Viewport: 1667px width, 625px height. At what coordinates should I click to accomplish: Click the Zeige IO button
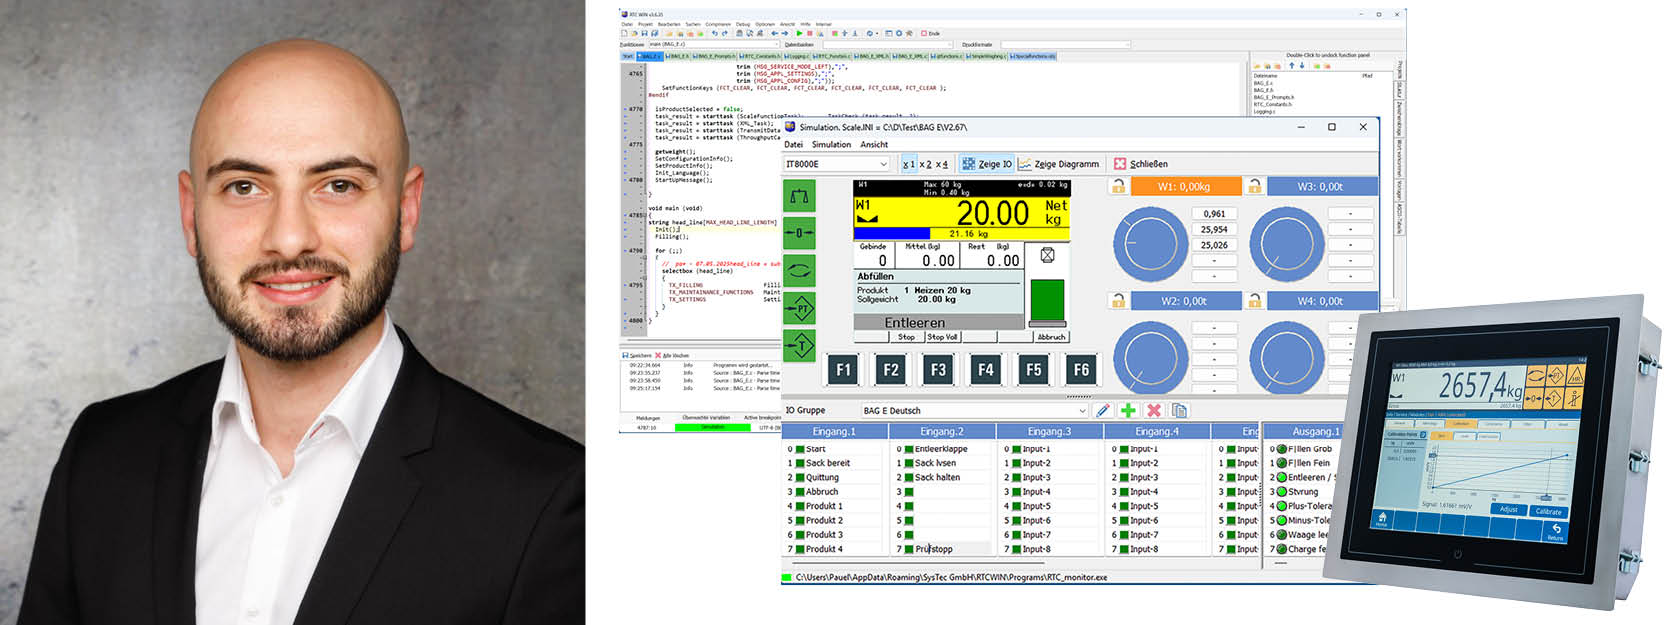coord(987,164)
